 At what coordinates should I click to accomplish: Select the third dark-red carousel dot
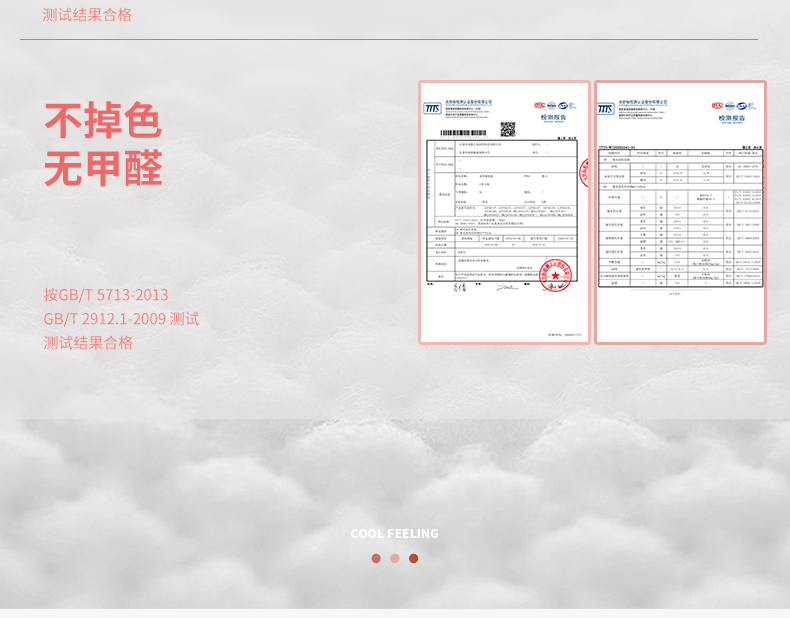click(x=414, y=558)
